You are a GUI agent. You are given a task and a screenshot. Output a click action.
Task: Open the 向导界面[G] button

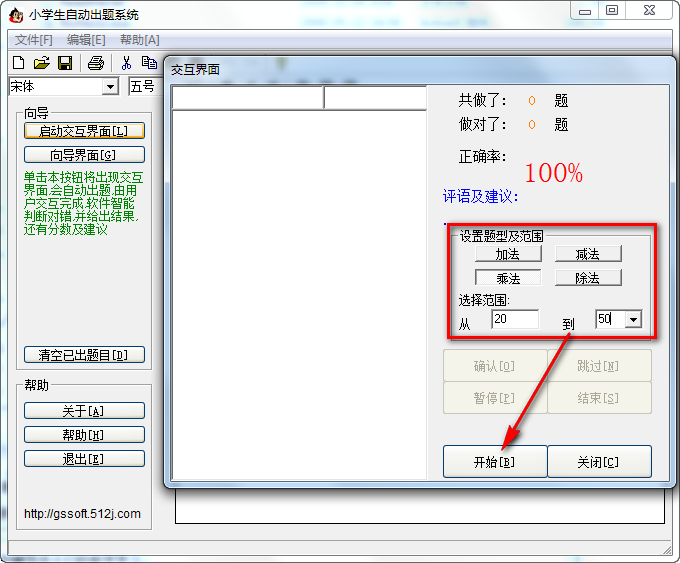click(x=84, y=155)
